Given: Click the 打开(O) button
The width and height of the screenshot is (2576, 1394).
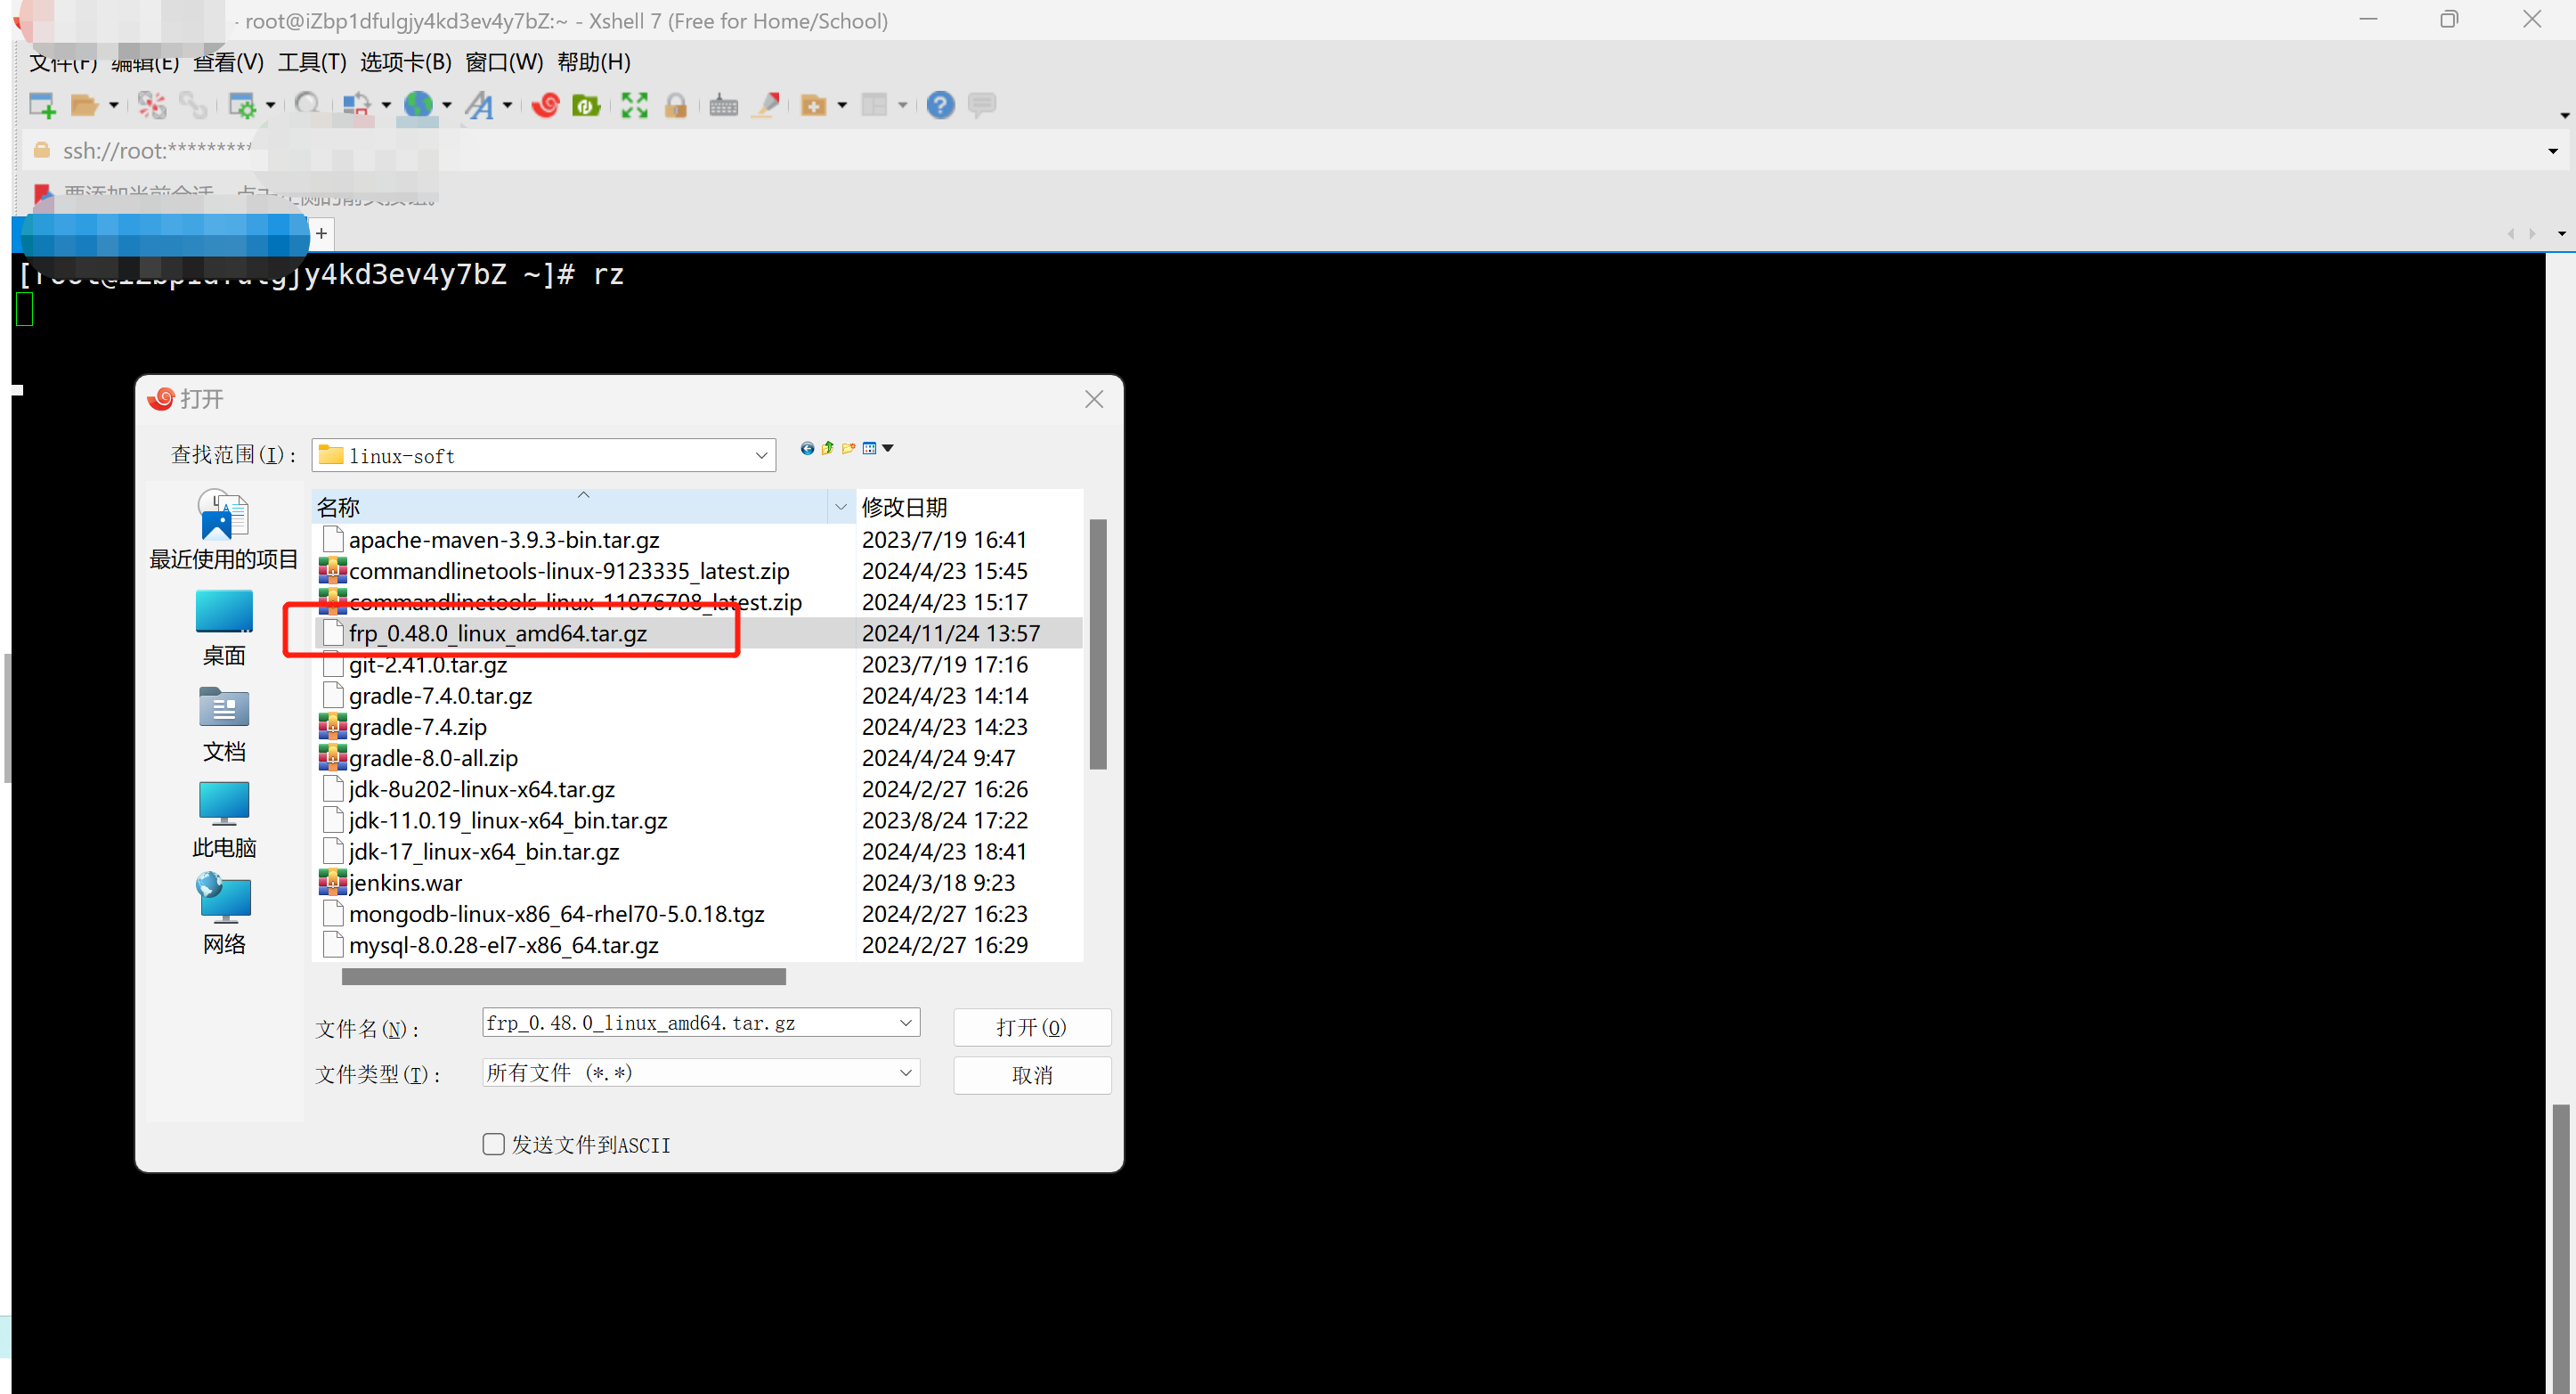Looking at the screenshot, I should pyautogui.click(x=1032, y=1027).
